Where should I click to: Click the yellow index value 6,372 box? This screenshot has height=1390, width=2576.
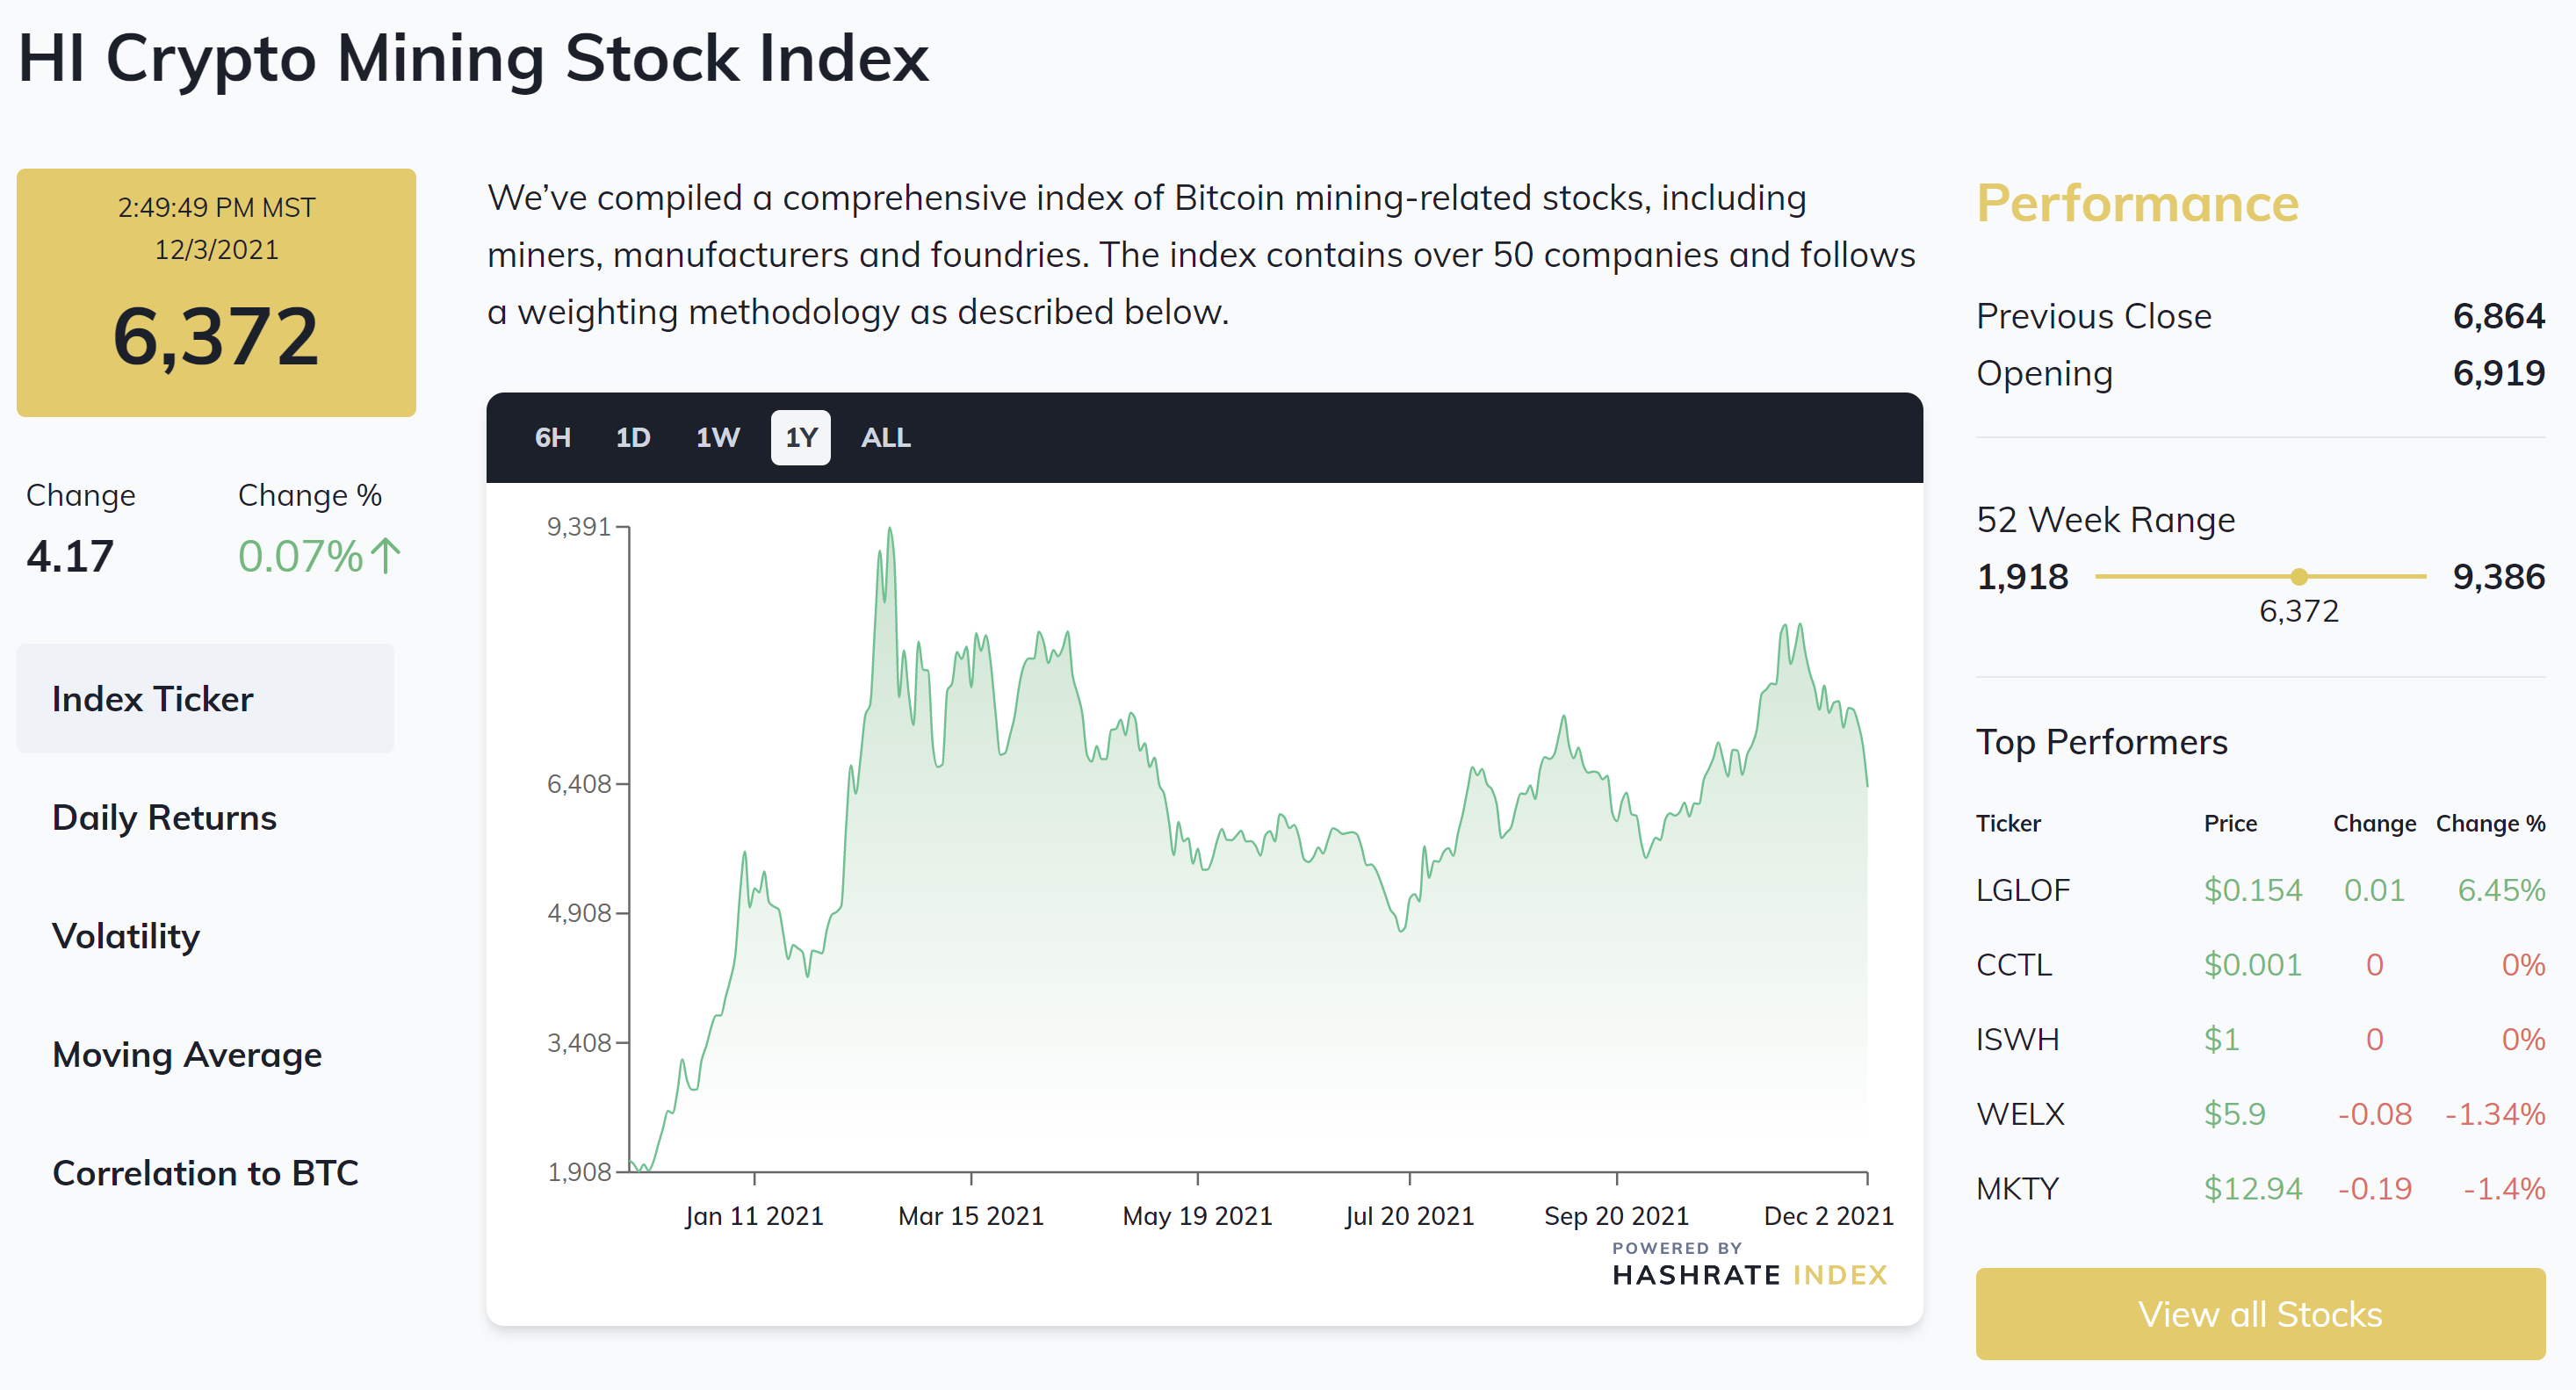click(x=216, y=293)
